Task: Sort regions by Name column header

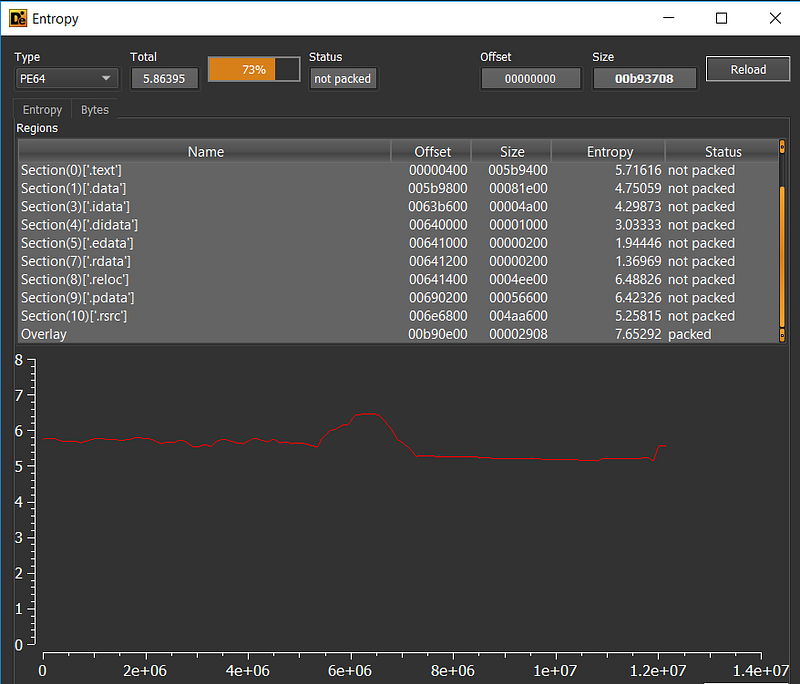Action: tap(205, 151)
